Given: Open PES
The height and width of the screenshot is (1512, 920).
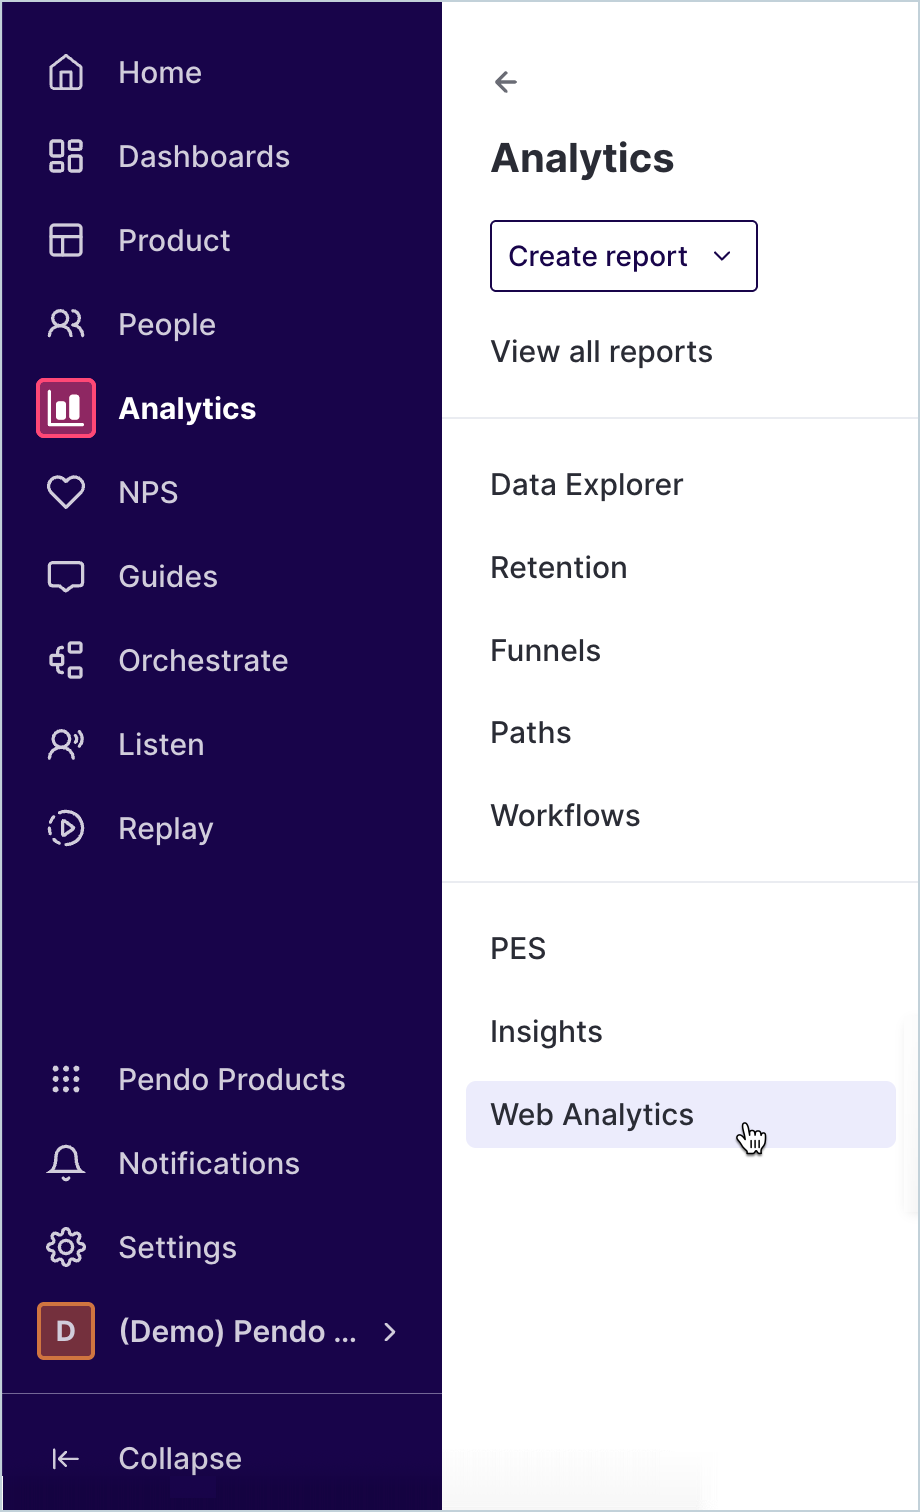Looking at the screenshot, I should click(518, 949).
